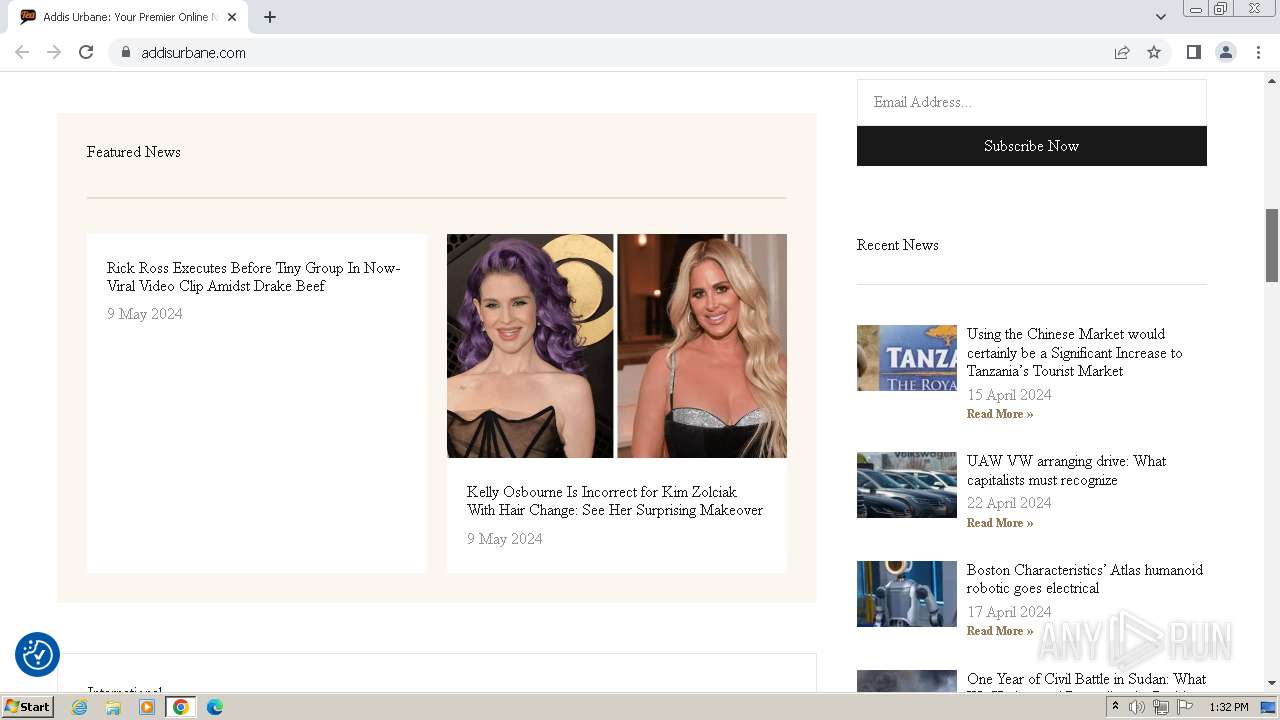The height and width of the screenshot is (720, 1280).
Task: Click the Recent News heading
Action: [897, 245]
